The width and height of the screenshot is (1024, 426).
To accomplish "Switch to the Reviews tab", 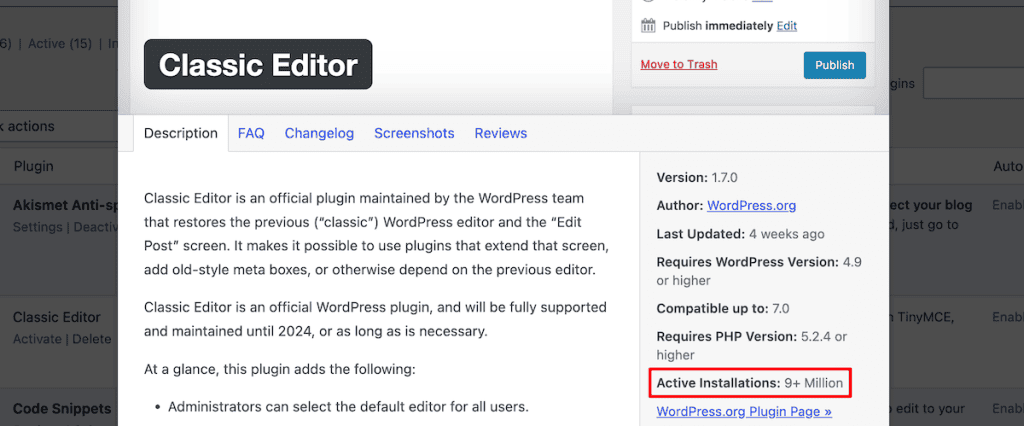I will point(501,133).
